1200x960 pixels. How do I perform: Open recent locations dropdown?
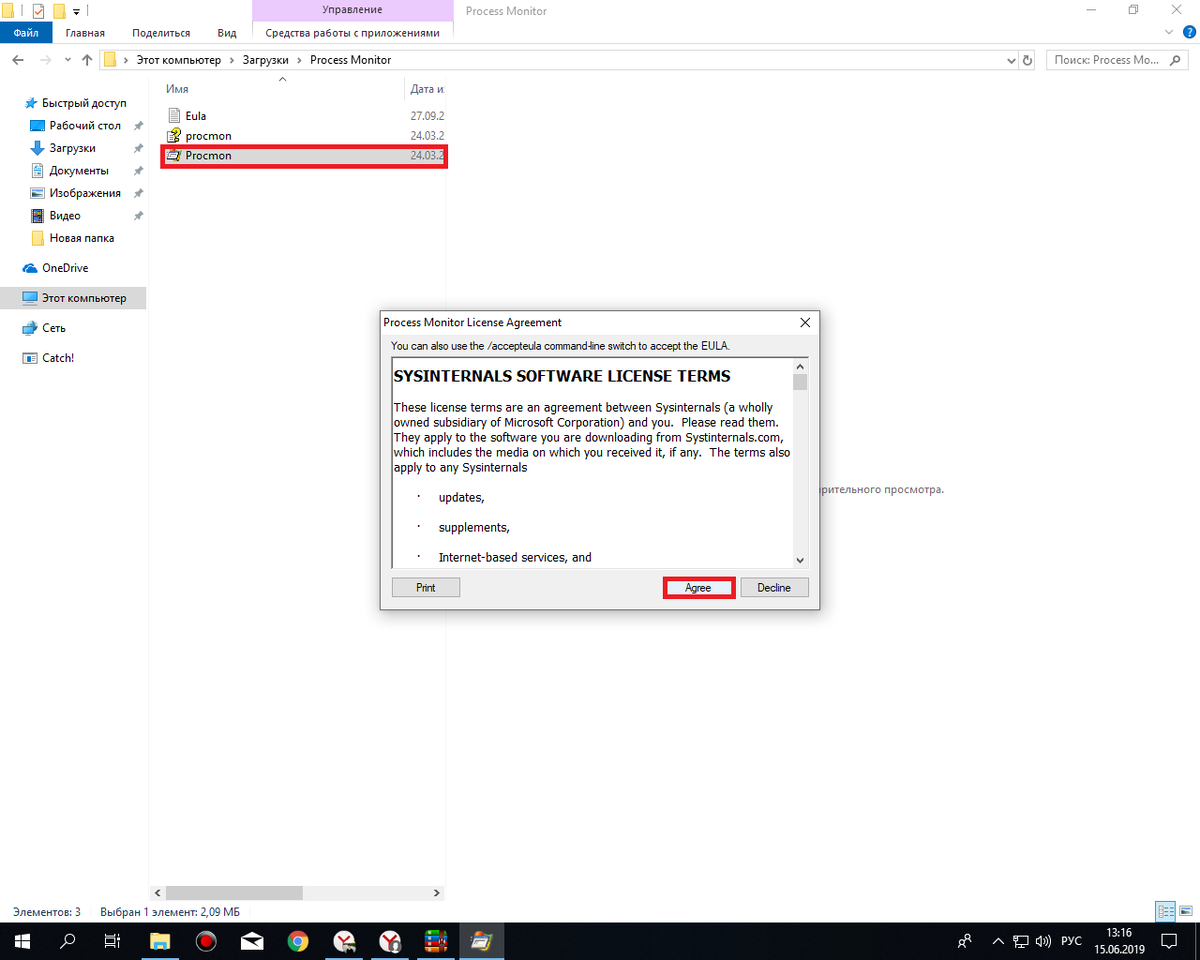pyautogui.click(x=68, y=60)
